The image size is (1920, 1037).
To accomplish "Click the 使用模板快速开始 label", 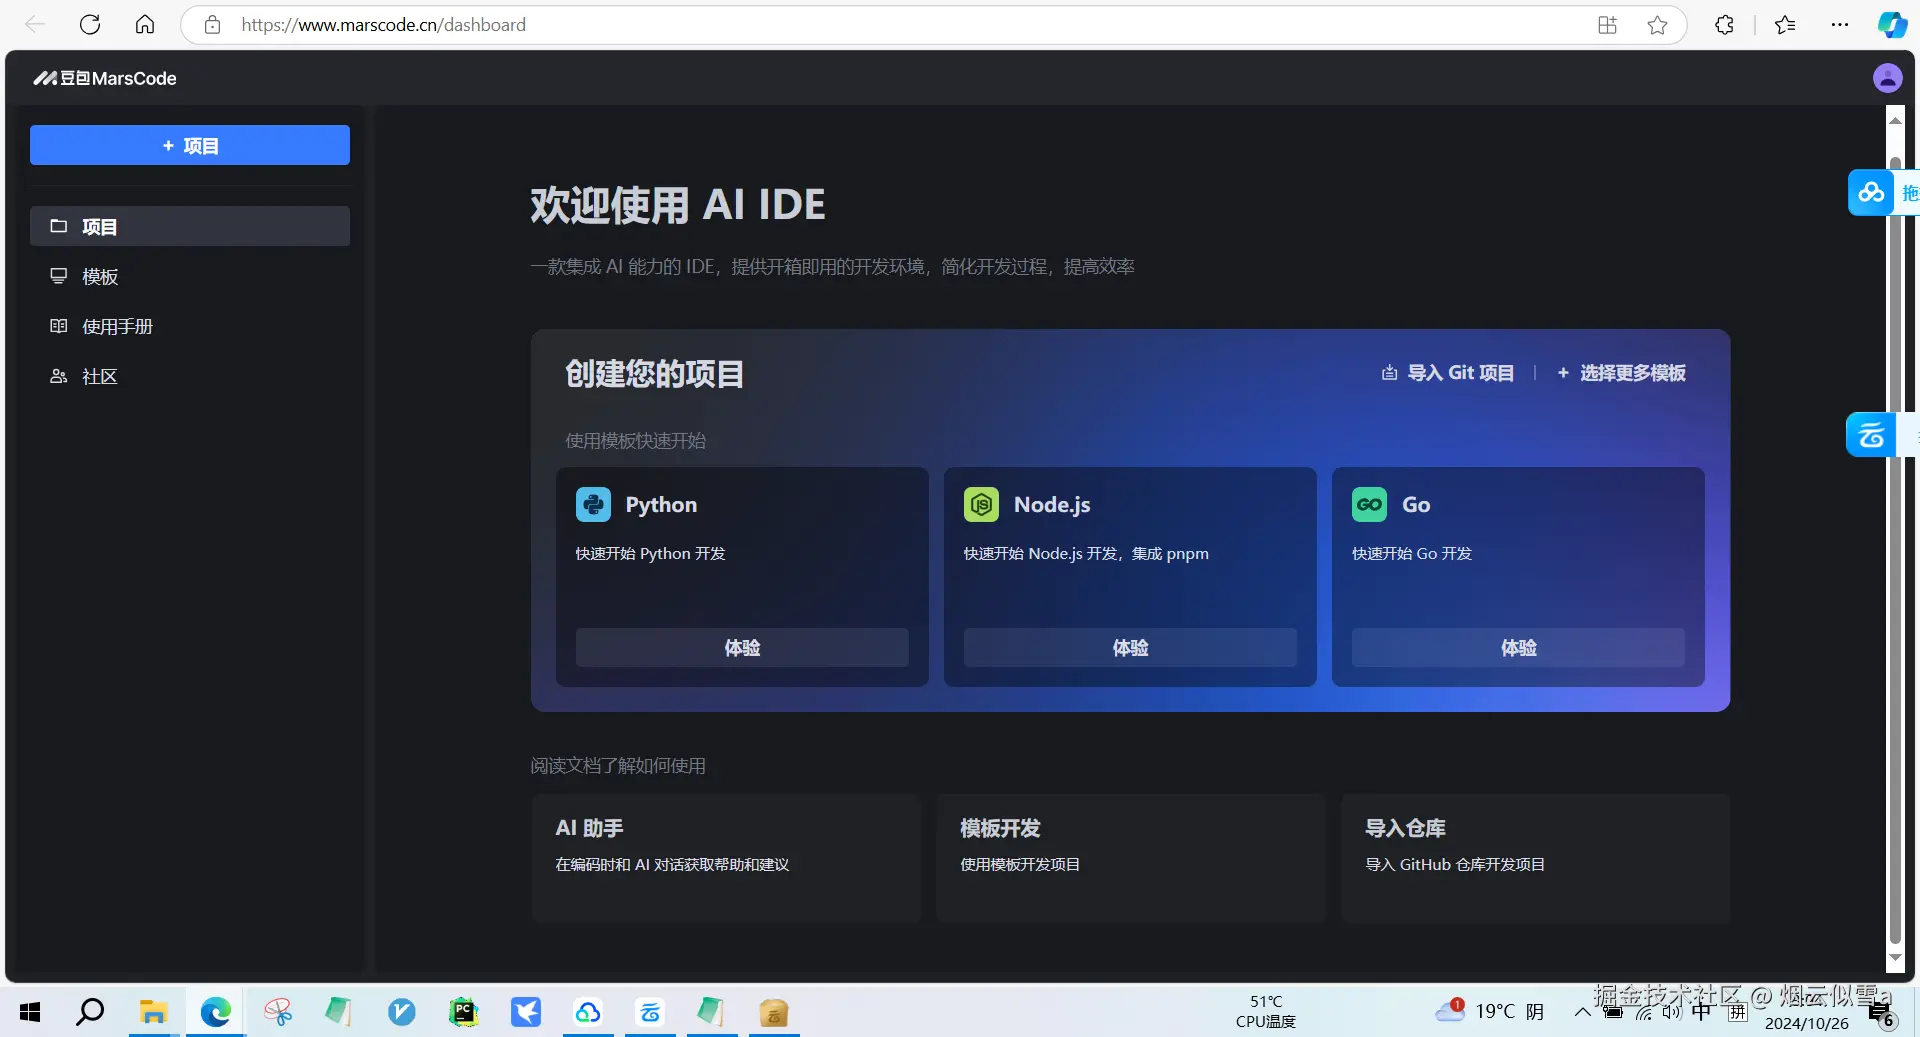I will [x=636, y=441].
